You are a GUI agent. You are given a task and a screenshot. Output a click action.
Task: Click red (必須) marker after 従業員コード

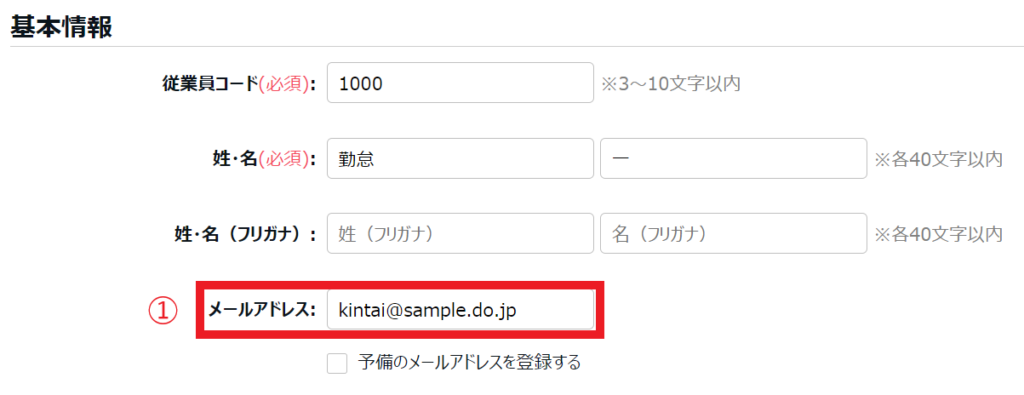pyautogui.click(x=283, y=84)
